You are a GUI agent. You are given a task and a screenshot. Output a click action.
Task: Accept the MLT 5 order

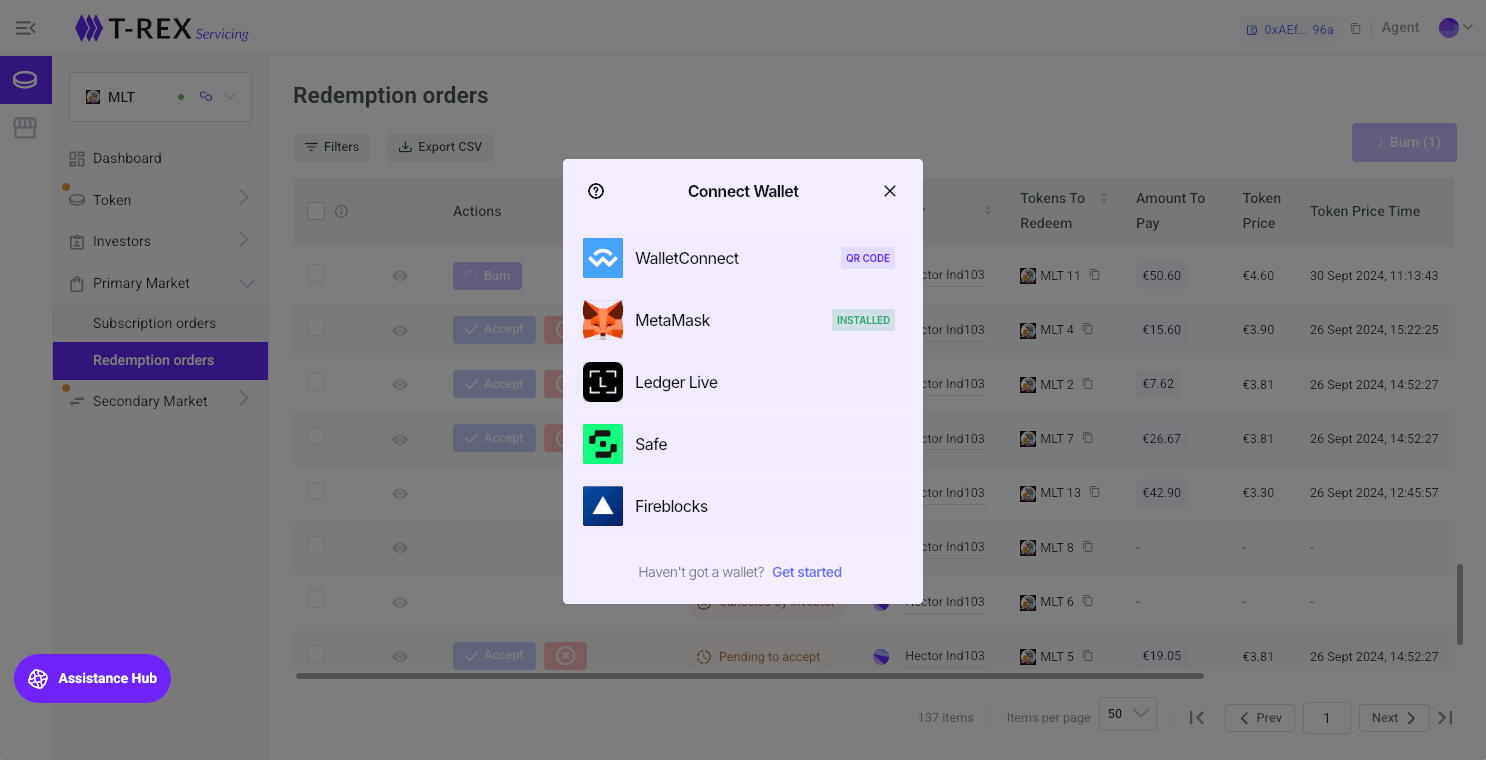click(x=494, y=655)
